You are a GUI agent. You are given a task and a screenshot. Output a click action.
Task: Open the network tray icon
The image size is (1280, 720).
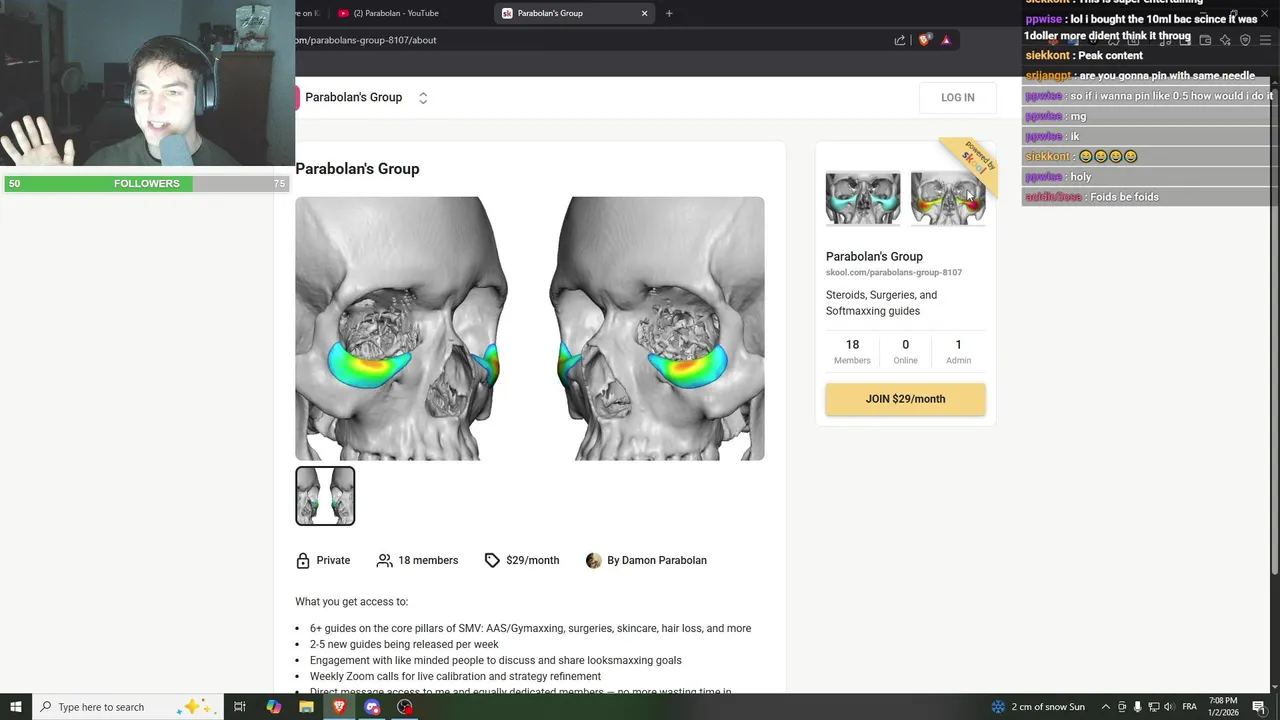tap(1152, 707)
